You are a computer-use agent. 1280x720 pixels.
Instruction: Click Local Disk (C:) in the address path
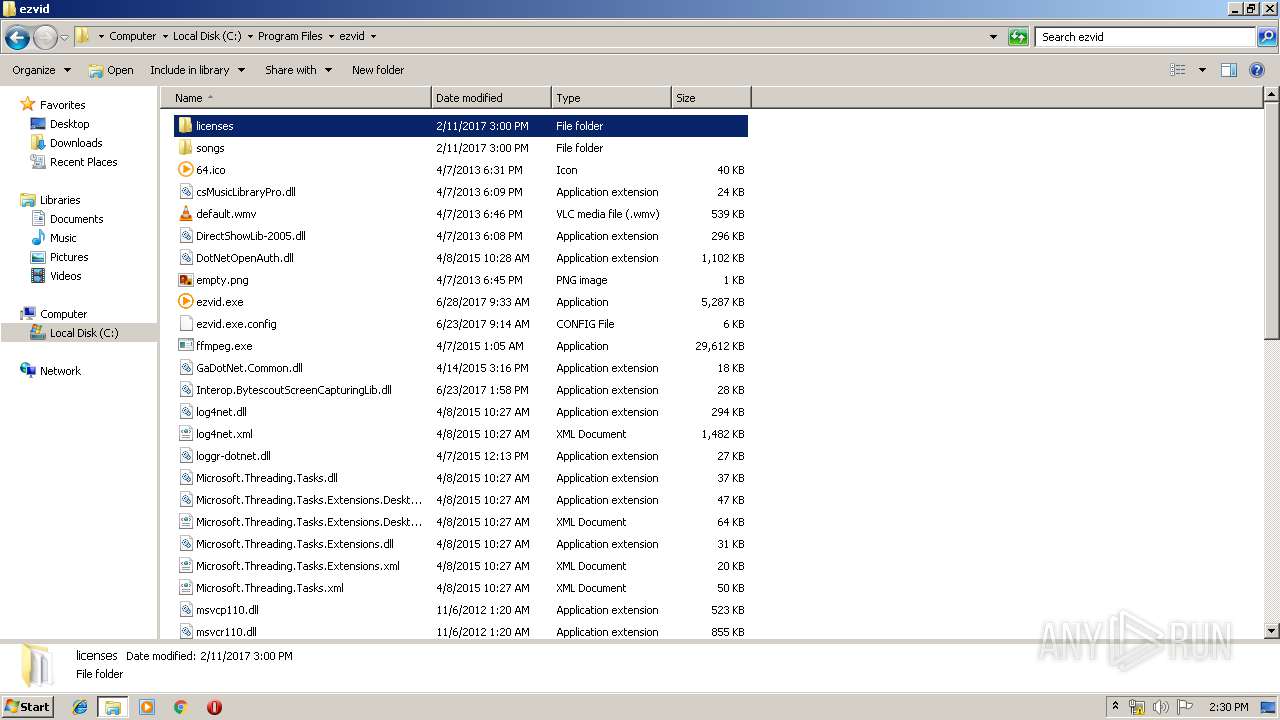(x=207, y=36)
